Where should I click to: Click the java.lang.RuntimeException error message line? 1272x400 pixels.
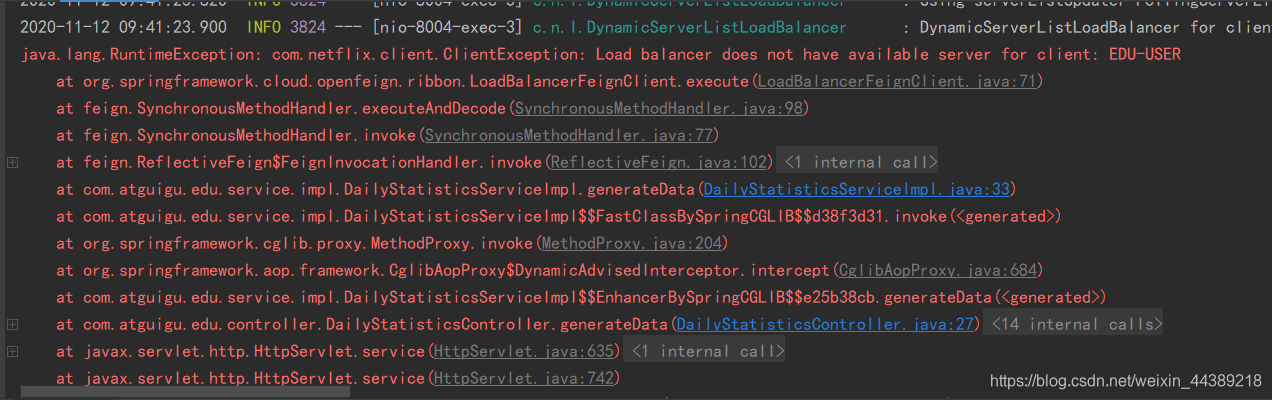tap(600, 54)
